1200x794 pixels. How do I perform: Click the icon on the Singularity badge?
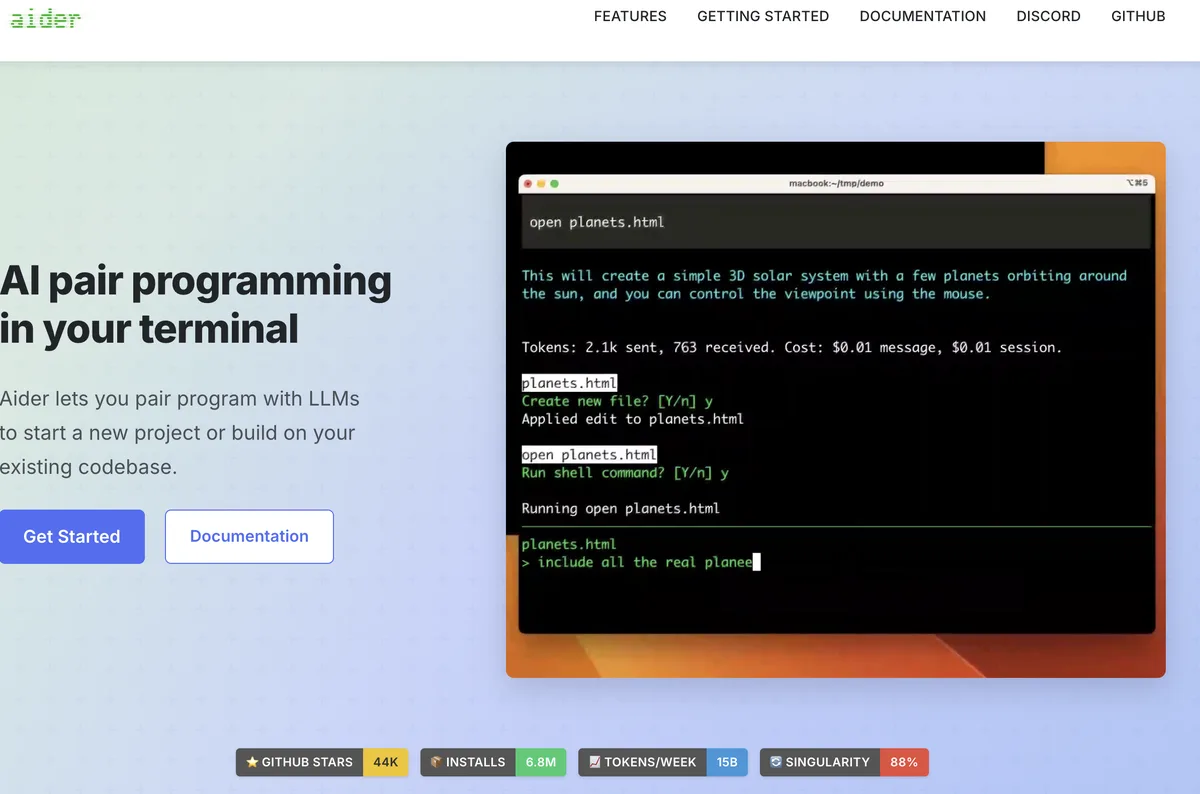pyautogui.click(x=776, y=762)
